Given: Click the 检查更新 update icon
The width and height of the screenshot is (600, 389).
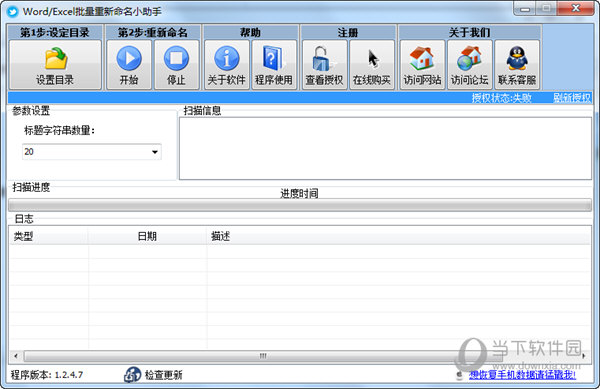Looking at the screenshot, I should pyautogui.click(x=132, y=374).
